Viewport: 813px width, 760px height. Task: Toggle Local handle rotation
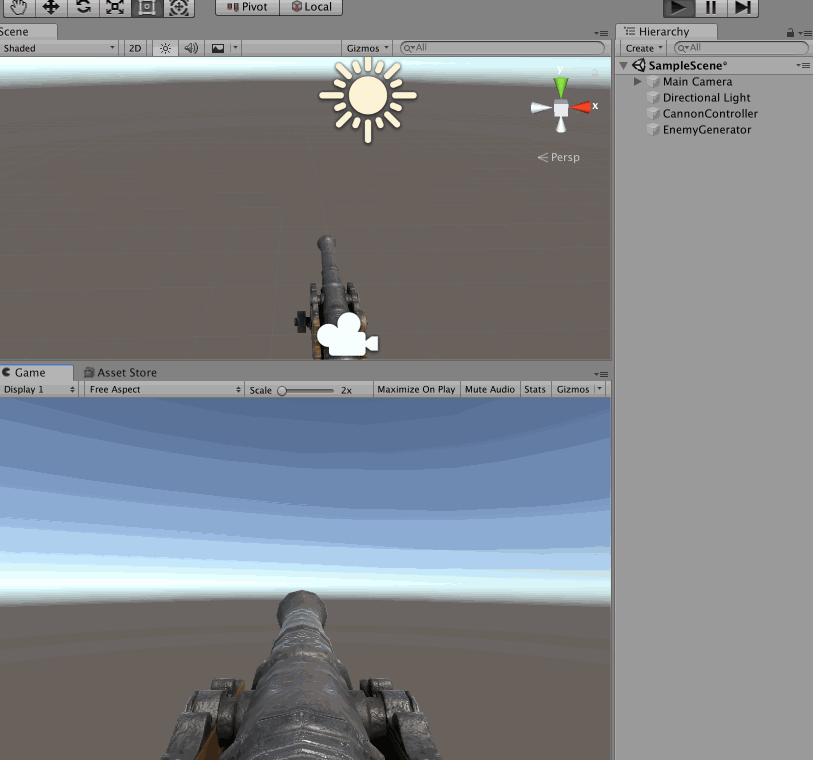click(311, 7)
